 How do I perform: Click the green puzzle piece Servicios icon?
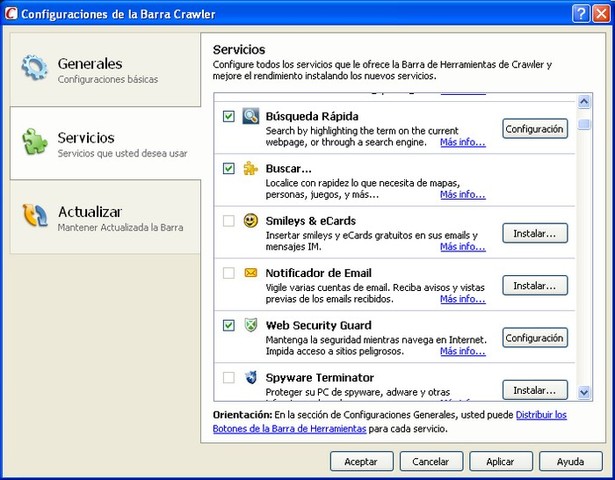click(35, 141)
